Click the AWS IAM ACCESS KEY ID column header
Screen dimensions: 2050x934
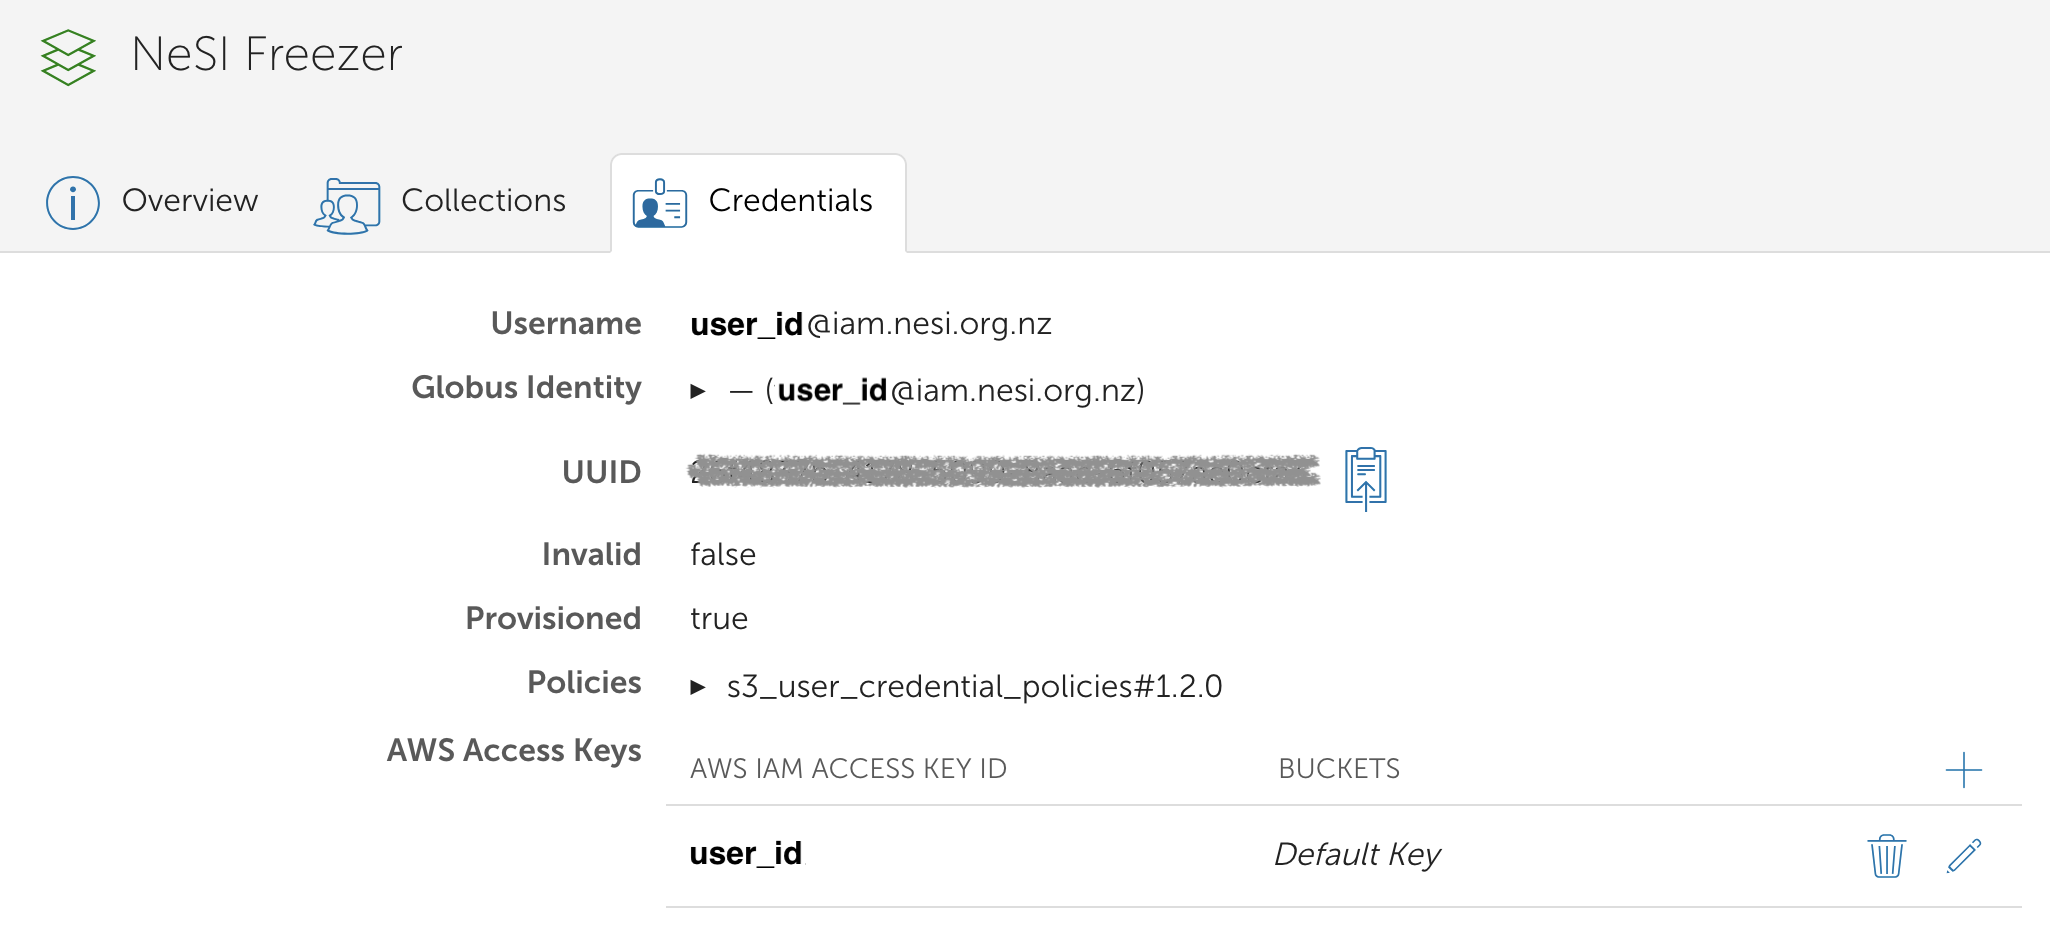tap(847, 768)
